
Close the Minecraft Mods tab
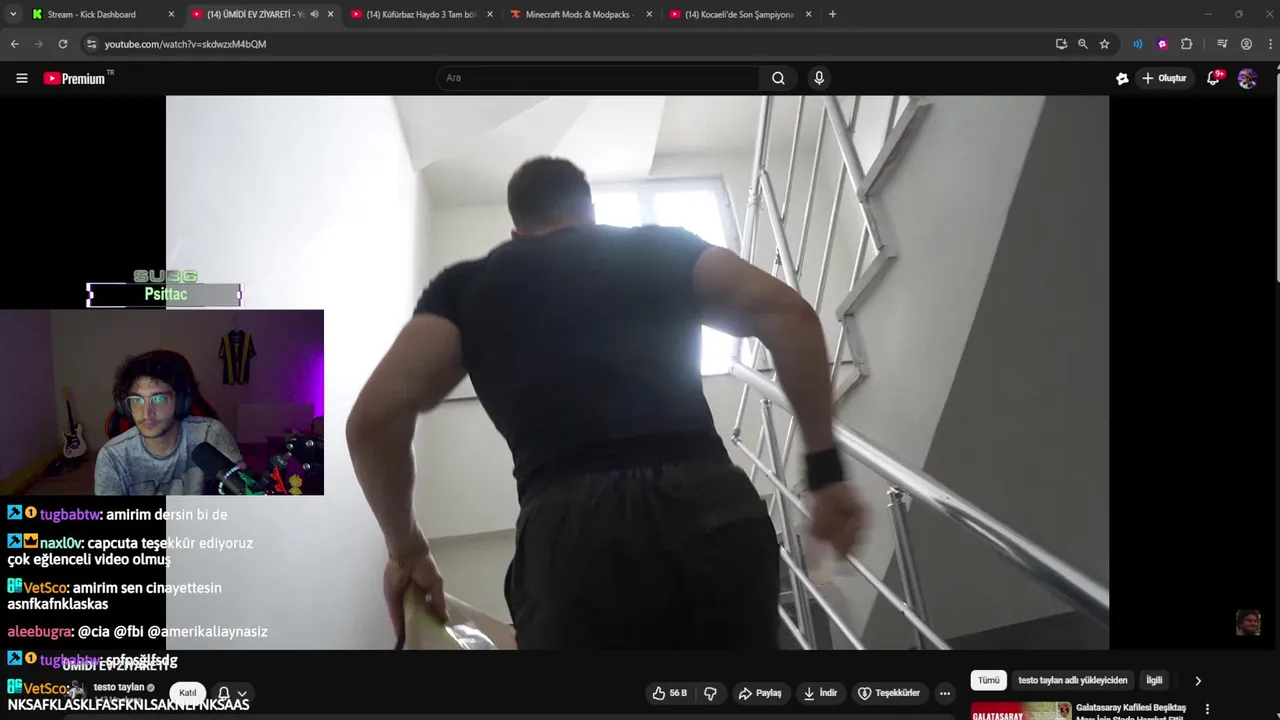649,14
